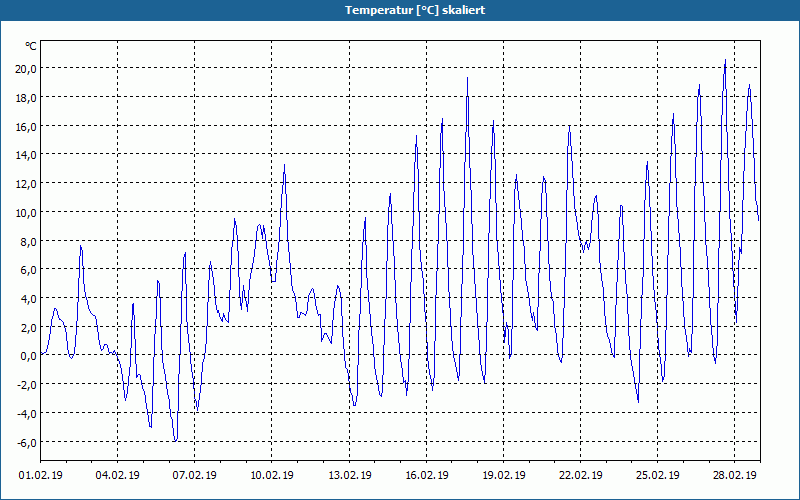Screen dimensions: 800x500
Task: Click the chart title 'Temperatur [°C] skaliert'
Action: coord(415,10)
